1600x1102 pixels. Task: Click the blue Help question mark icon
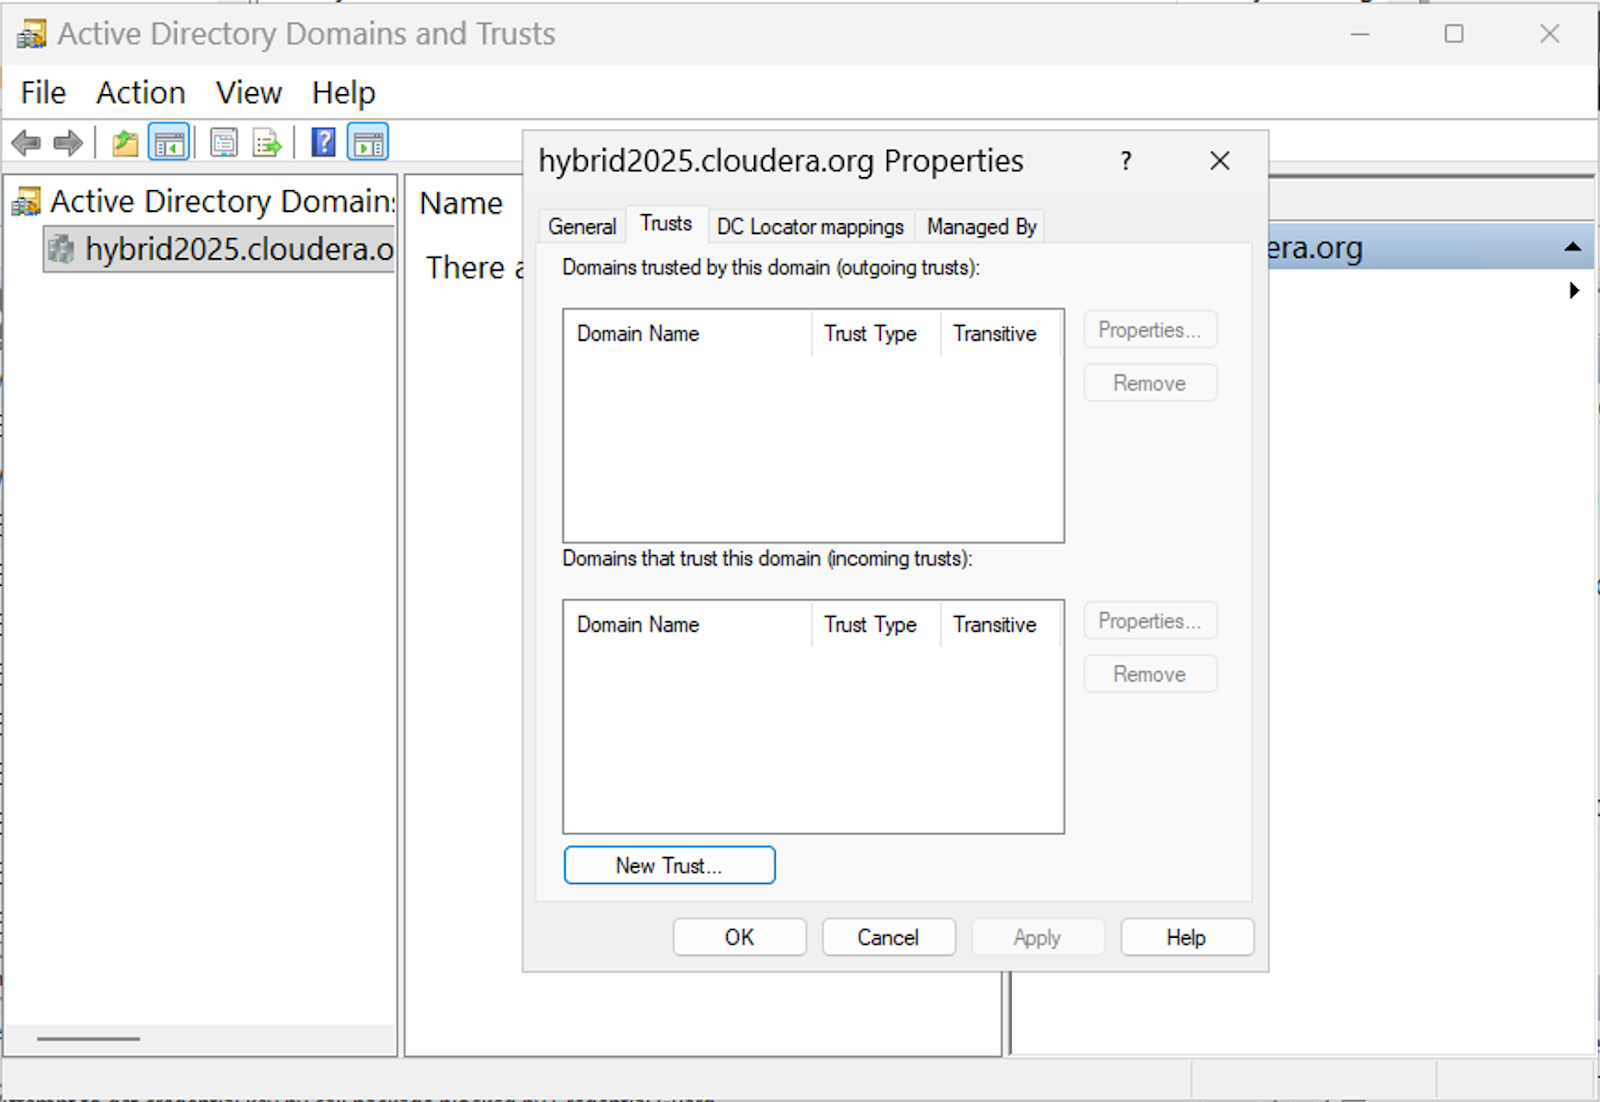[x=323, y=142]
